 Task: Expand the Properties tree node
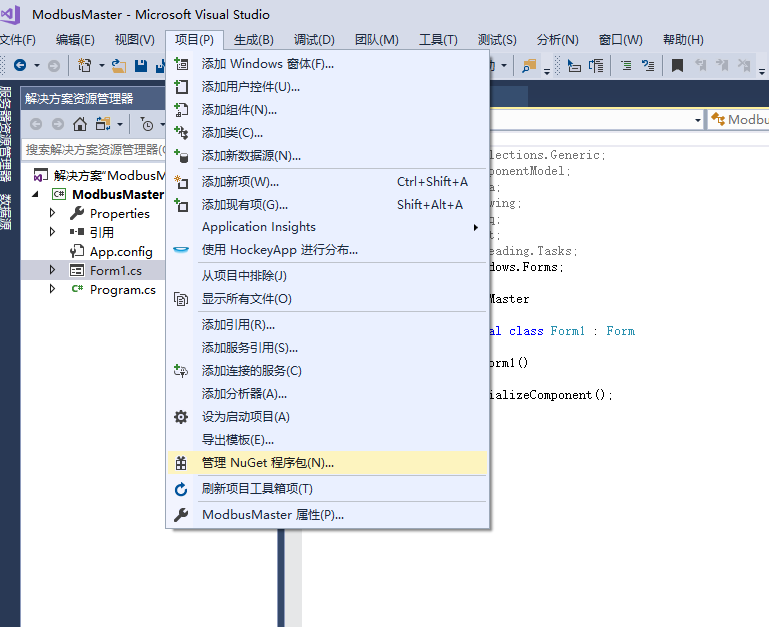point(53,213)
